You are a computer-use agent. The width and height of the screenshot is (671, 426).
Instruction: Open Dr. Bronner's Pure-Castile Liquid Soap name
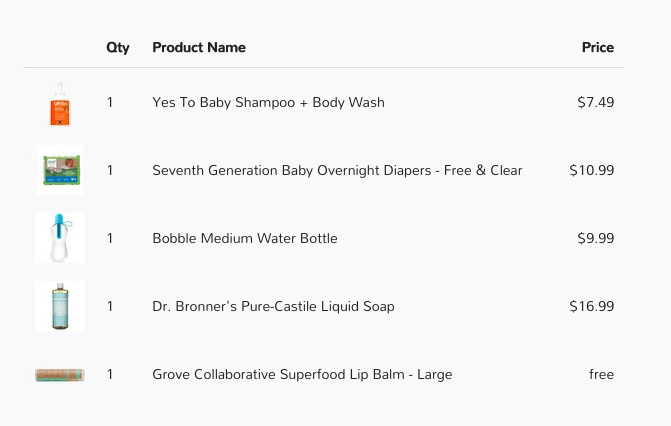pos(273,307)
